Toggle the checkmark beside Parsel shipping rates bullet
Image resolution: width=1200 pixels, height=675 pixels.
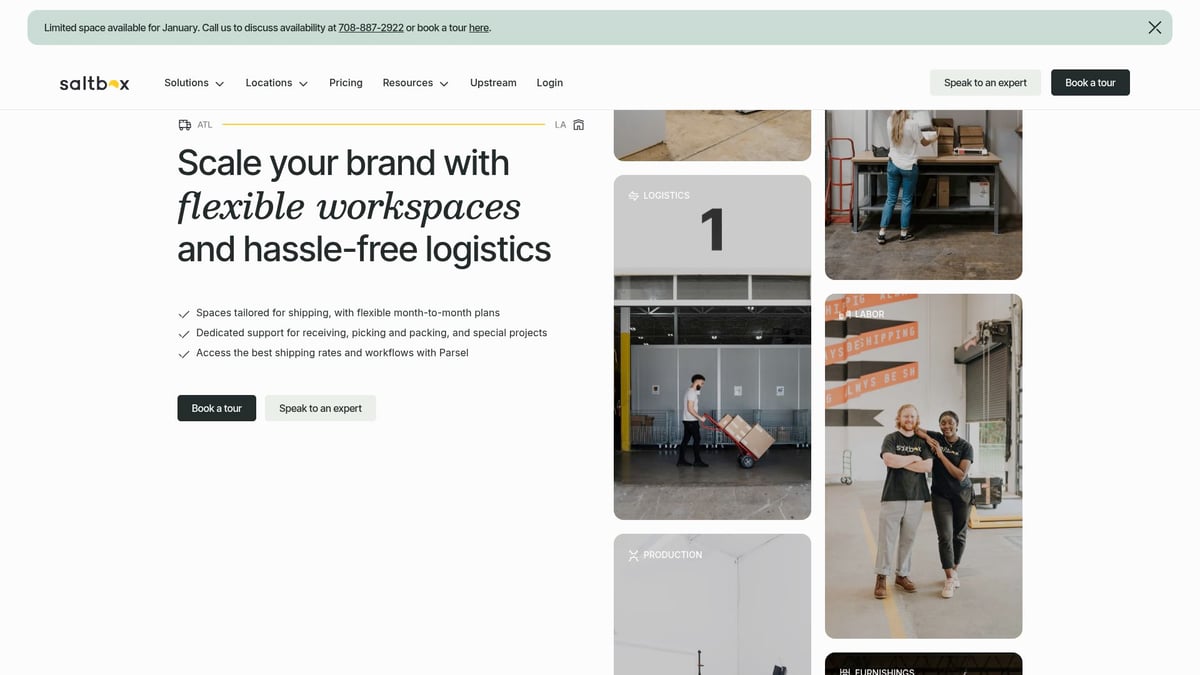(184, 353)
